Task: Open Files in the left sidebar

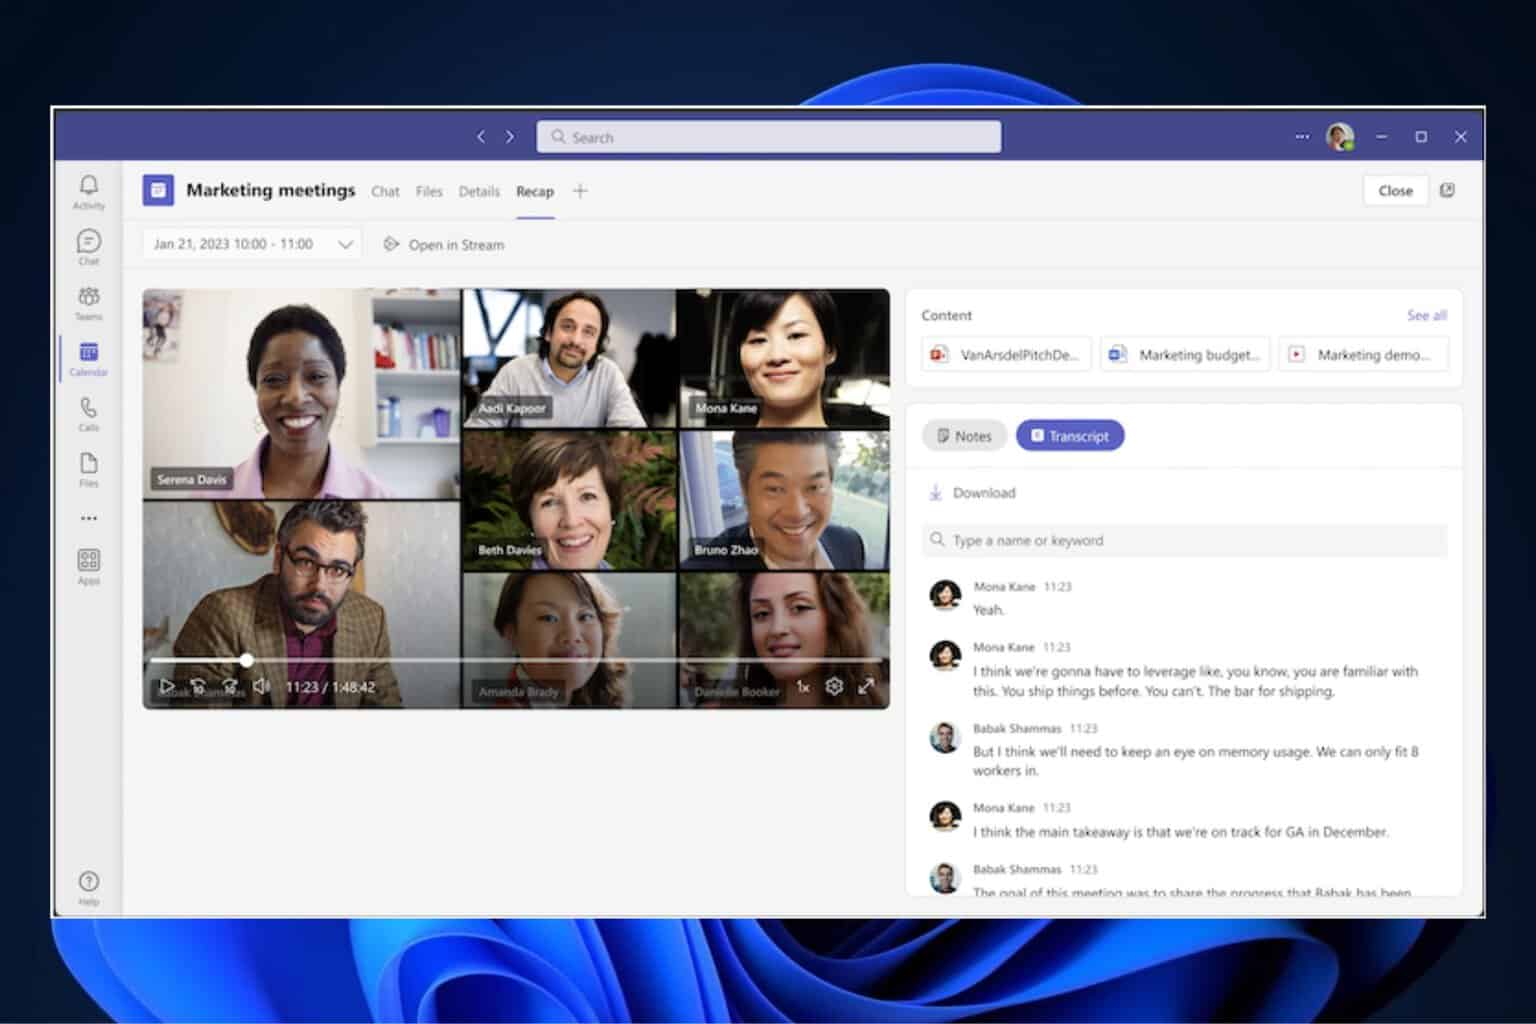Action: 88,469
